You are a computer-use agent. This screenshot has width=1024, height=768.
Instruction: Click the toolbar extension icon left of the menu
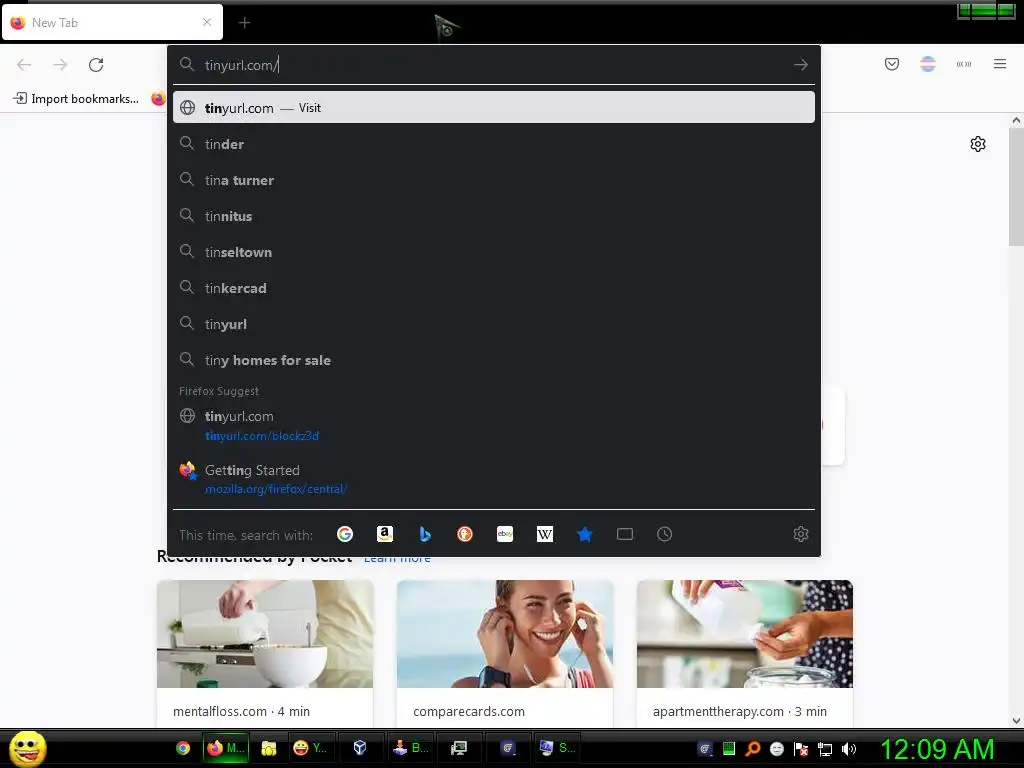click(964, 64)
